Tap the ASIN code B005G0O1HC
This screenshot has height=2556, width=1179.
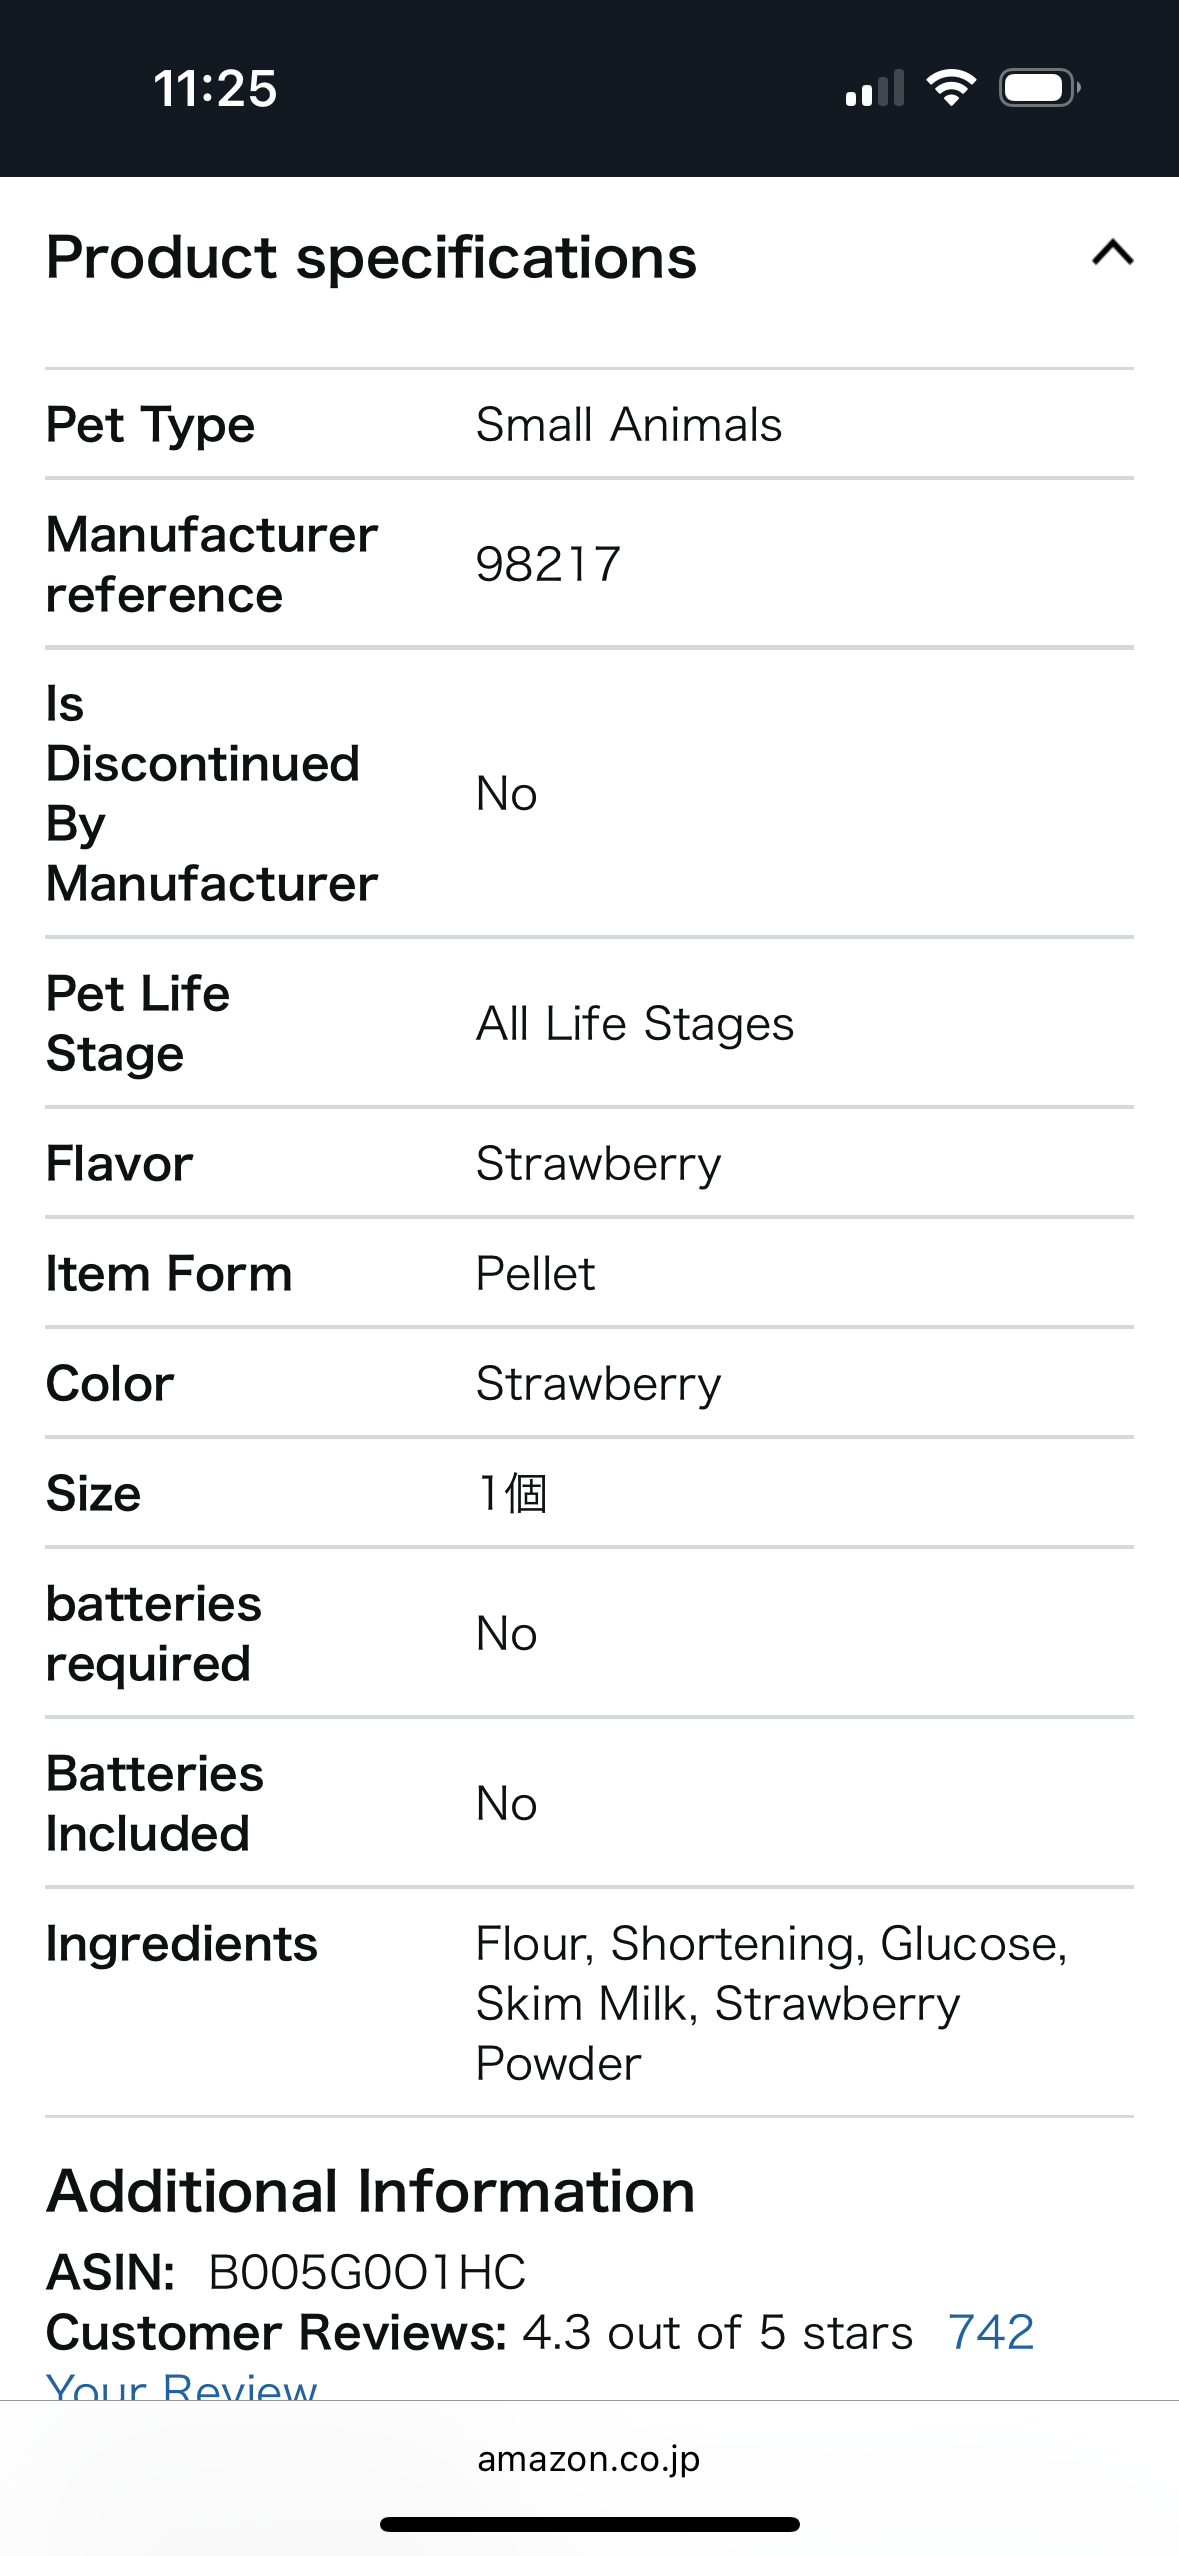pos(367,2272)
